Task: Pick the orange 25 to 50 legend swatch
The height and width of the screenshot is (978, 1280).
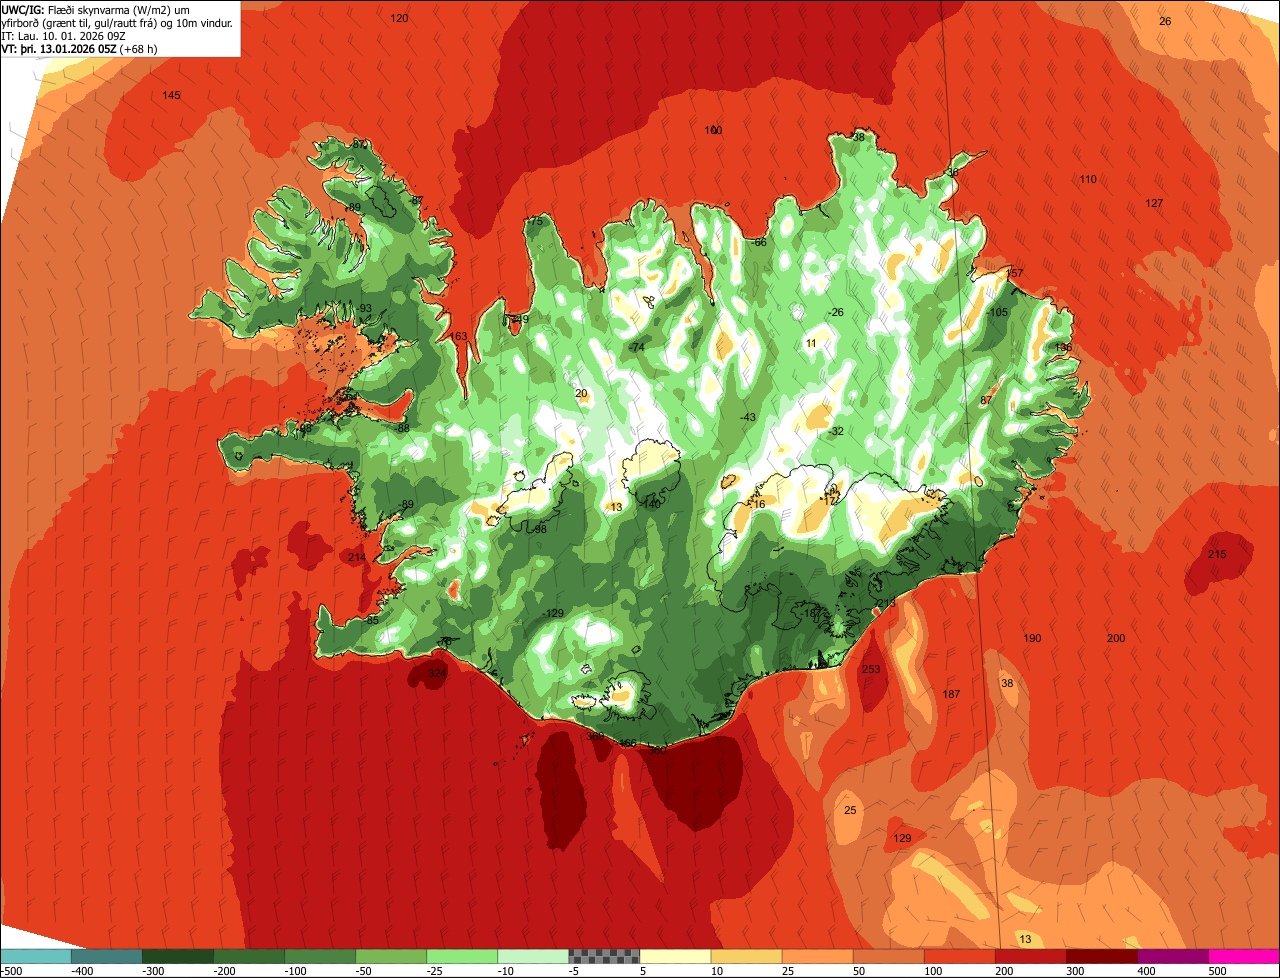Action: (817, 956)
